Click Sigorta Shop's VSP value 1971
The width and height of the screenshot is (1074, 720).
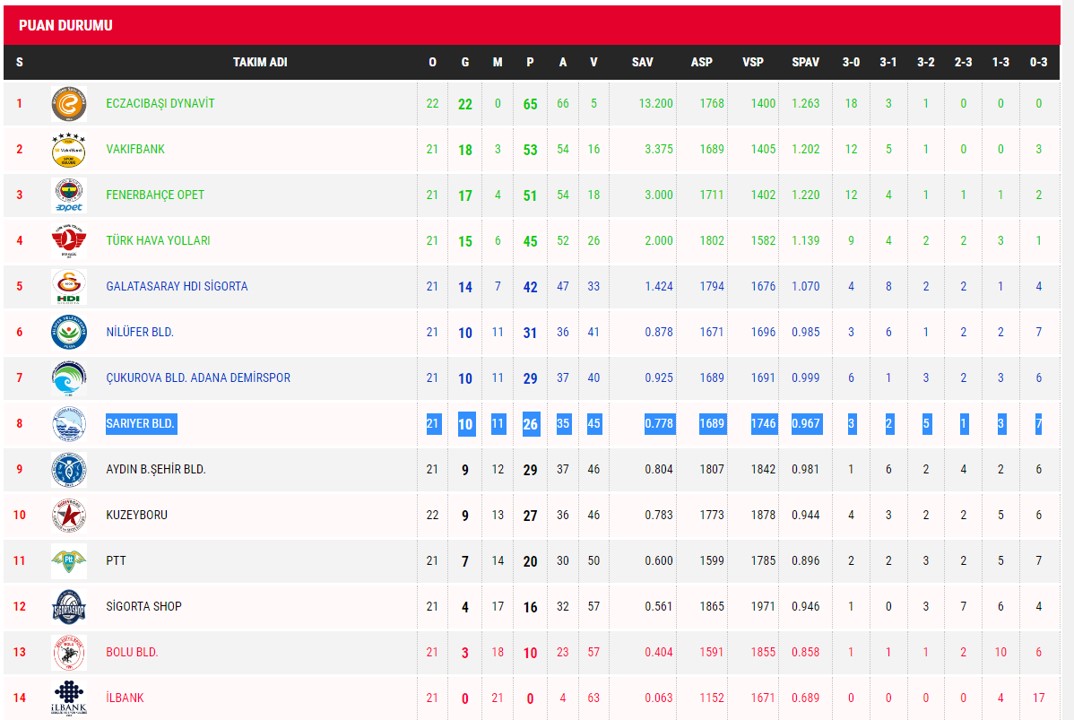pyautogui.click(x=763, y=606)
